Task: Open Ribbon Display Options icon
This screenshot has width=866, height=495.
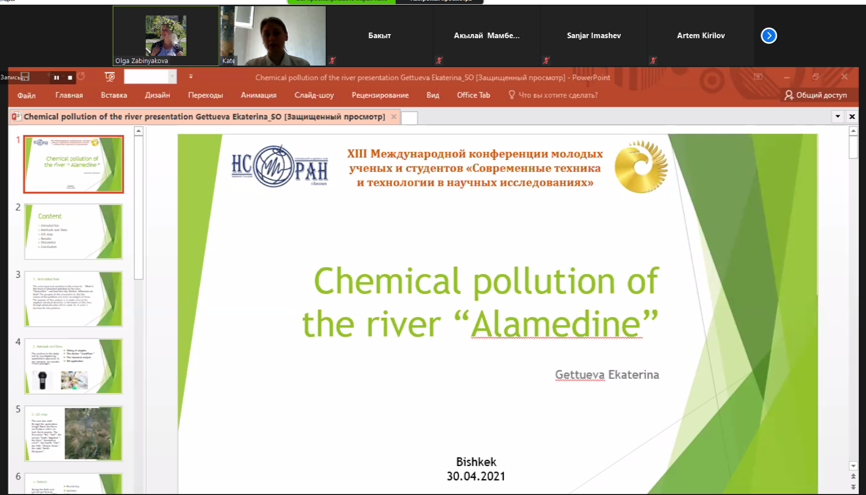Action: point(758,77)
